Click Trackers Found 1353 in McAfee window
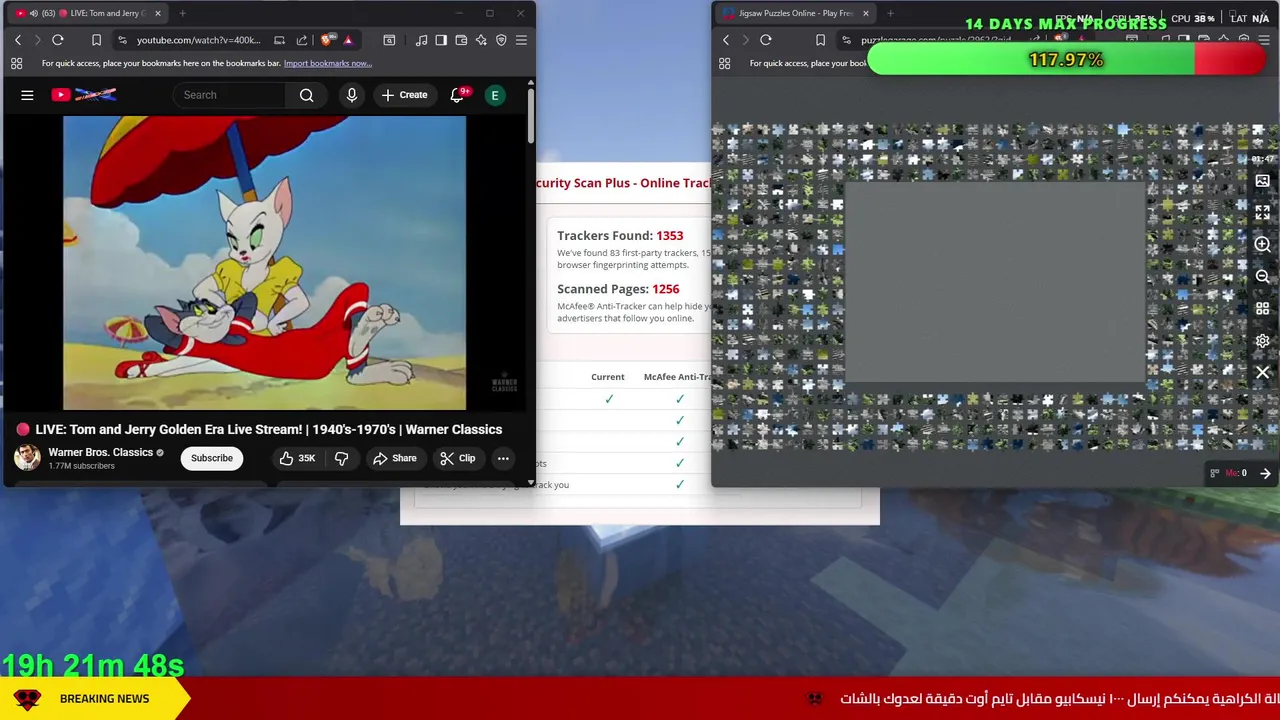This screenshot has height=720, width=1280. [x=620, y=236]
